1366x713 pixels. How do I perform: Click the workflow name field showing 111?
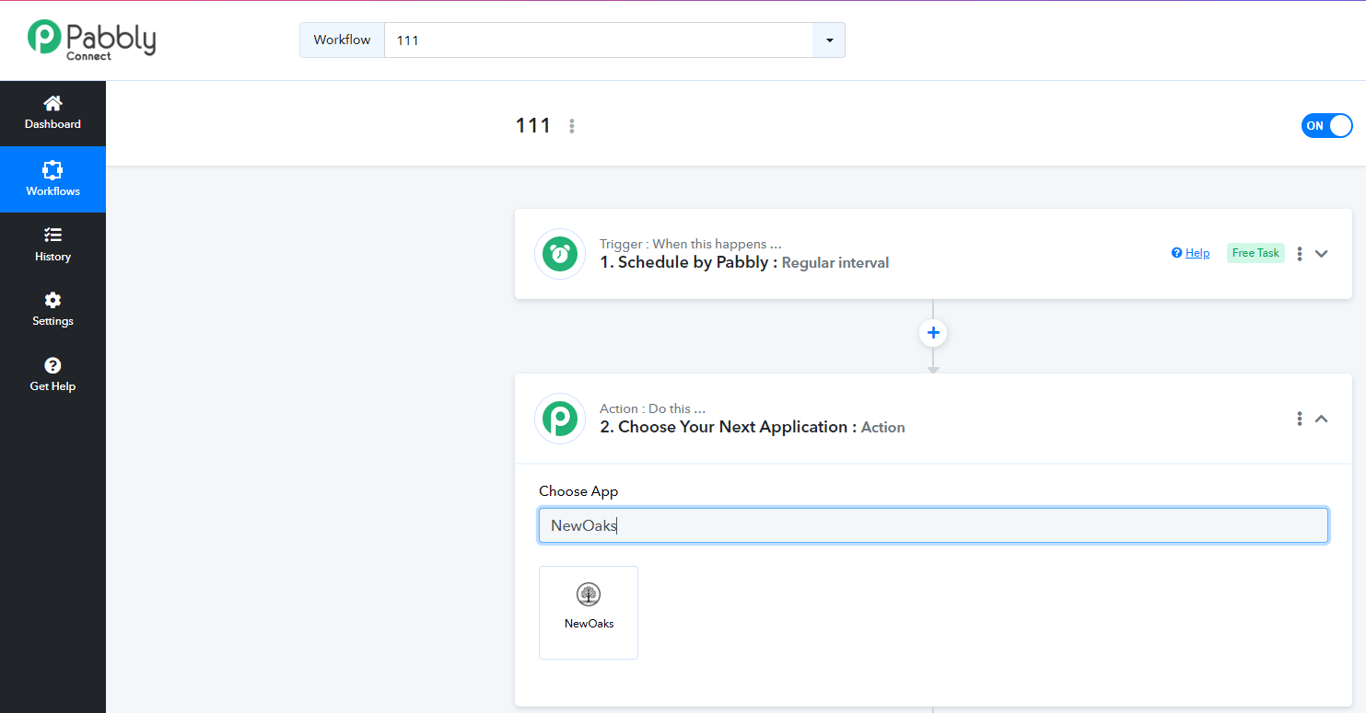tap(599, 40)
